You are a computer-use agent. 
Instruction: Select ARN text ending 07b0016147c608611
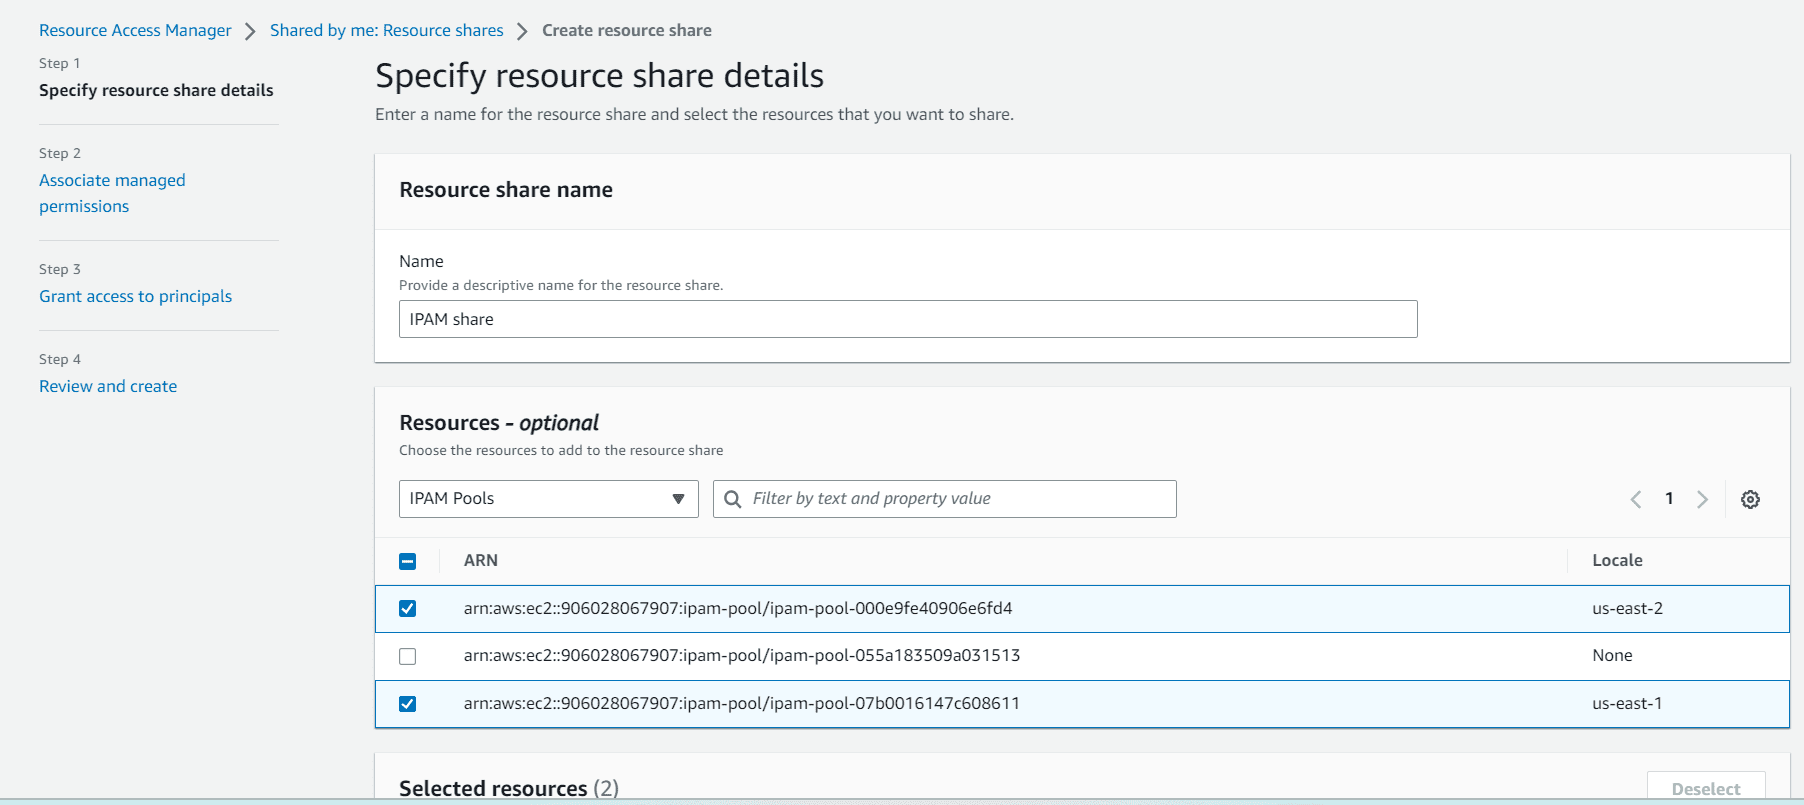tap(742, 703)
